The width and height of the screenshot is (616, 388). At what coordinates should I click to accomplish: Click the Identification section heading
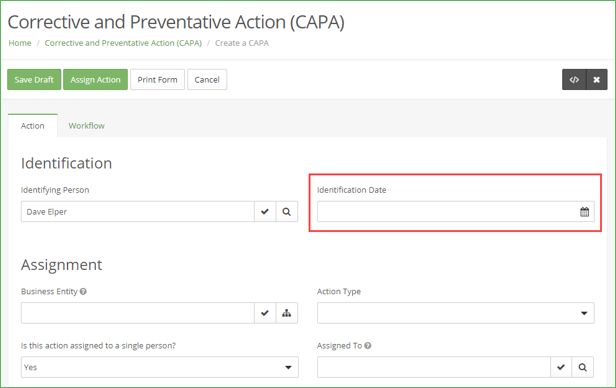[66, 163]
